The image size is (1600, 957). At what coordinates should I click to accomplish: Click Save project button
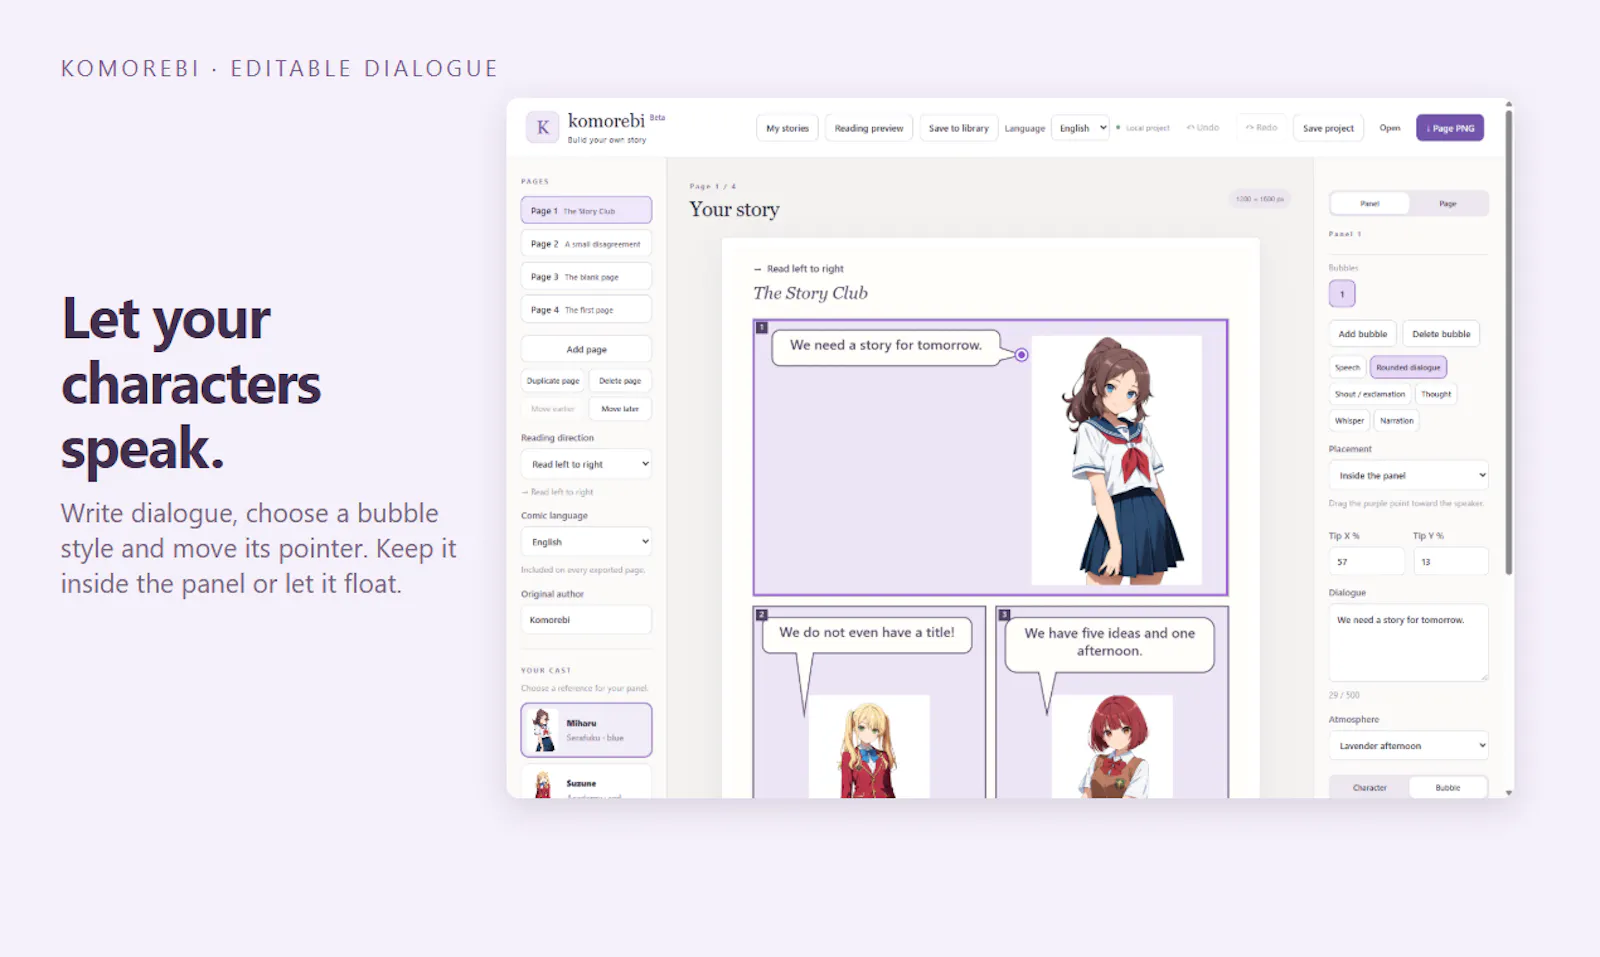coord(1328,128)
